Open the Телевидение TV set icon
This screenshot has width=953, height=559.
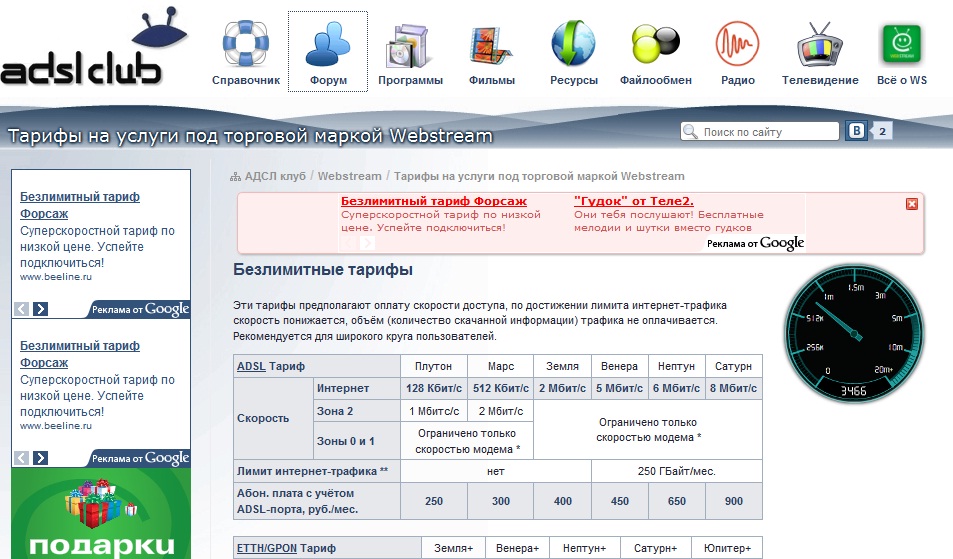[820, 44]
